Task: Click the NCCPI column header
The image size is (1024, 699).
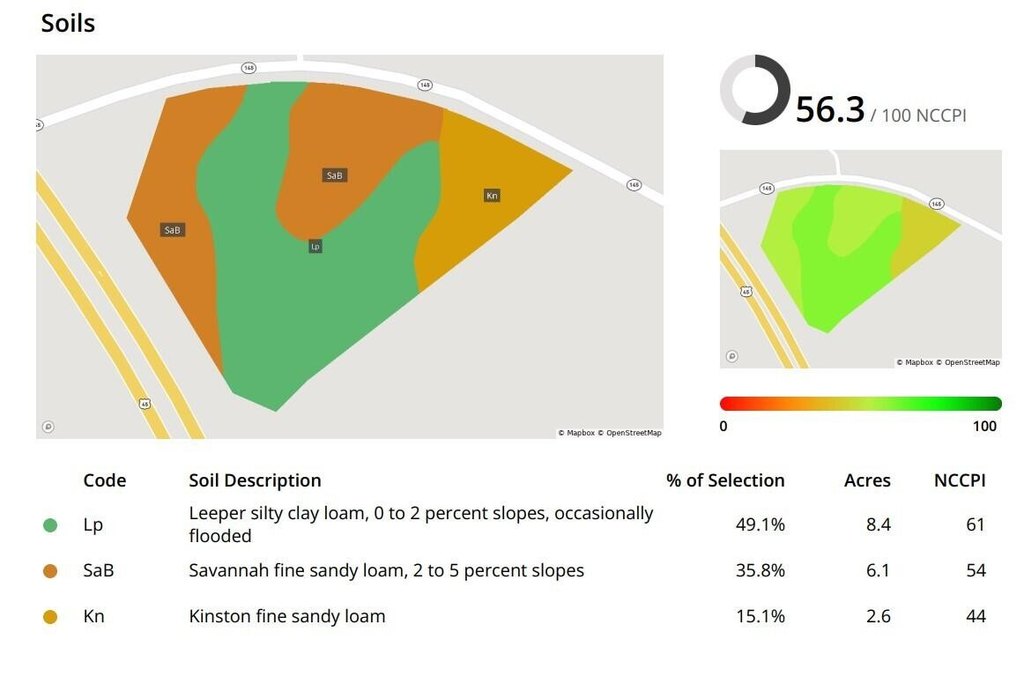Action: (x=959, y=480)
